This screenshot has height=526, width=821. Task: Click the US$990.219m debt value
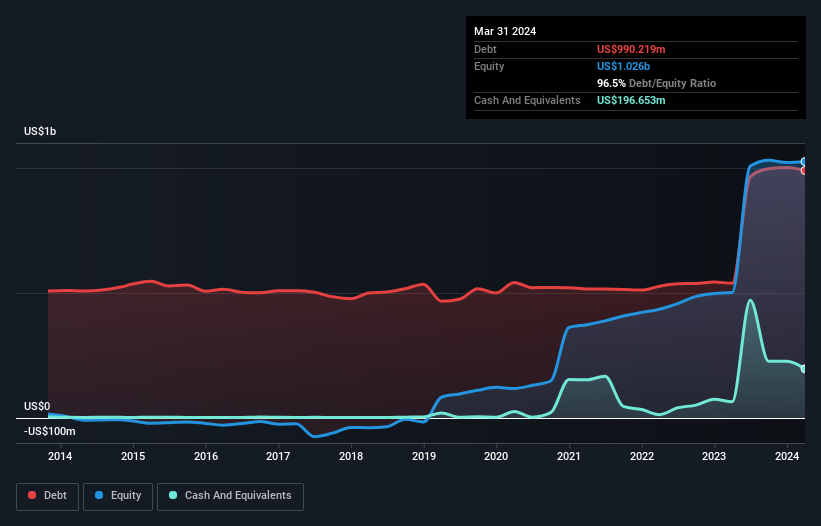[631, 49]
